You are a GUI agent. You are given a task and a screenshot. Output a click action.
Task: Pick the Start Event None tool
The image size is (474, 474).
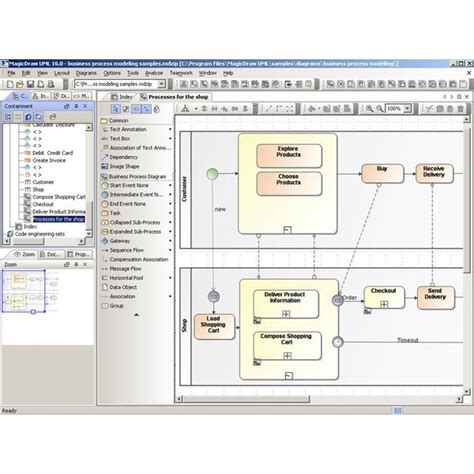[129, 185]
